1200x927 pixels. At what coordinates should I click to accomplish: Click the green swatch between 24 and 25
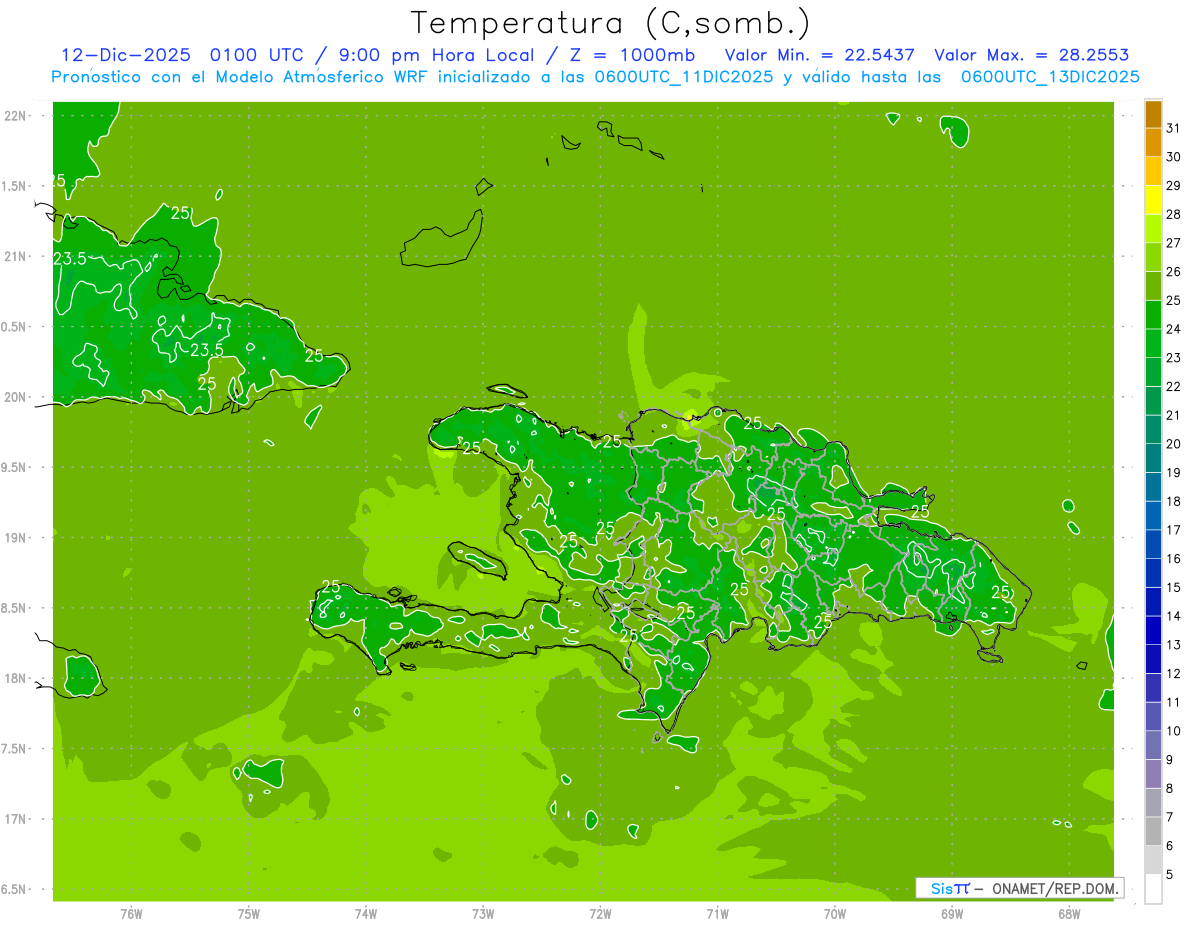1153,315
